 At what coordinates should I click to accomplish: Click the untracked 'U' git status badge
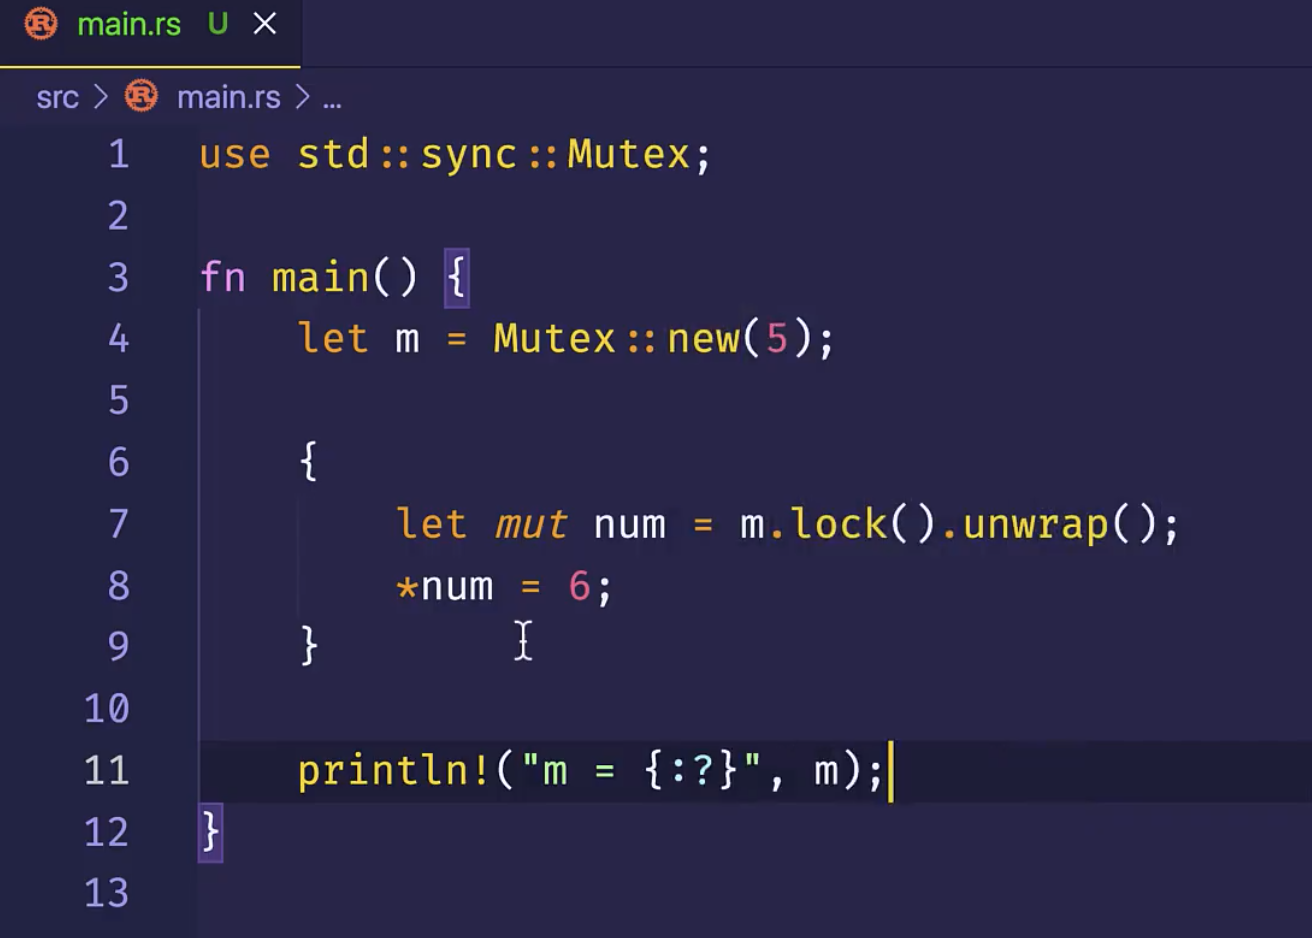tap(217, 24)
